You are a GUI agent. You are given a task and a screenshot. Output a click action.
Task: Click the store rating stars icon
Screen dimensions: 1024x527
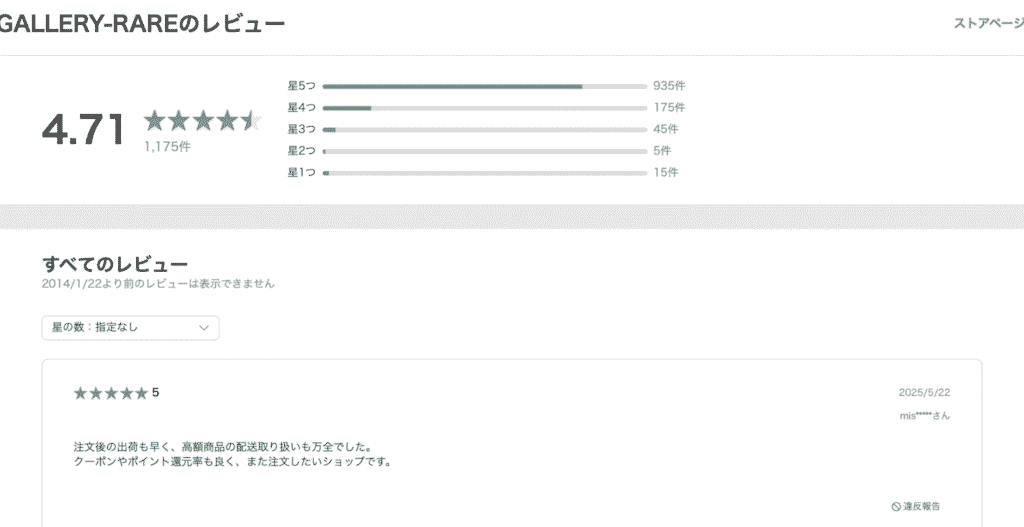(x=202, y=121)
